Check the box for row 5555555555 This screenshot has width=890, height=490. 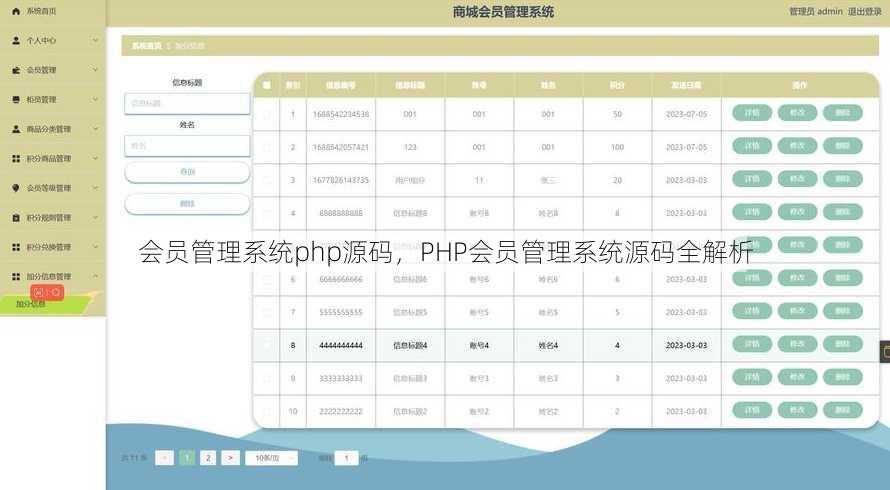click(267, 312)
